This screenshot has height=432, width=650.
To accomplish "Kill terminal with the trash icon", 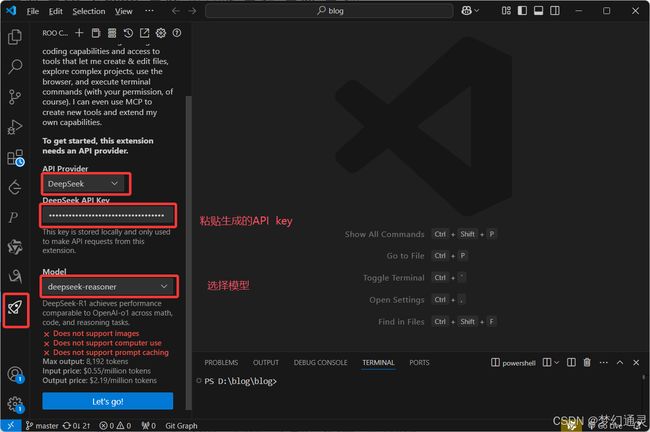I will pos(587,362).
